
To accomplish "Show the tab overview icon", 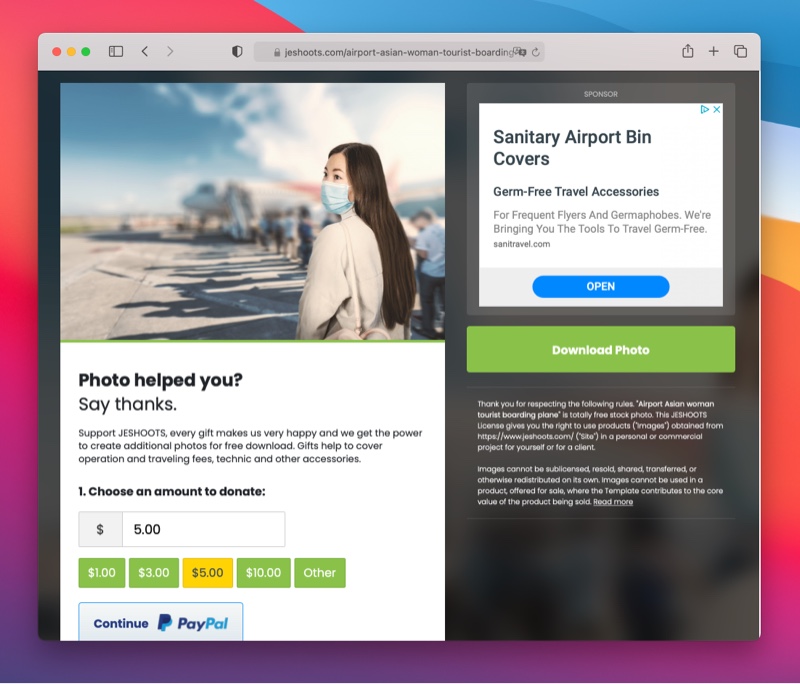I will pyautogui.click(x=740, y=51).
